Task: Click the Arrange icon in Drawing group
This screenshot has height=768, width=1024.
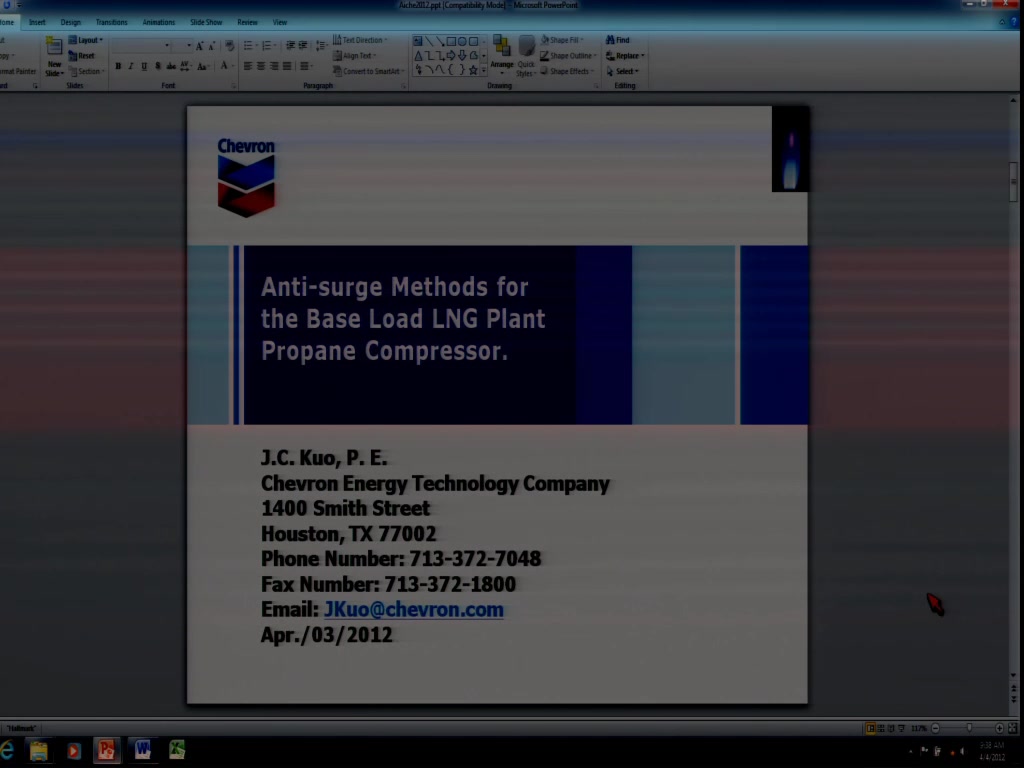Action: coord(502,54)
